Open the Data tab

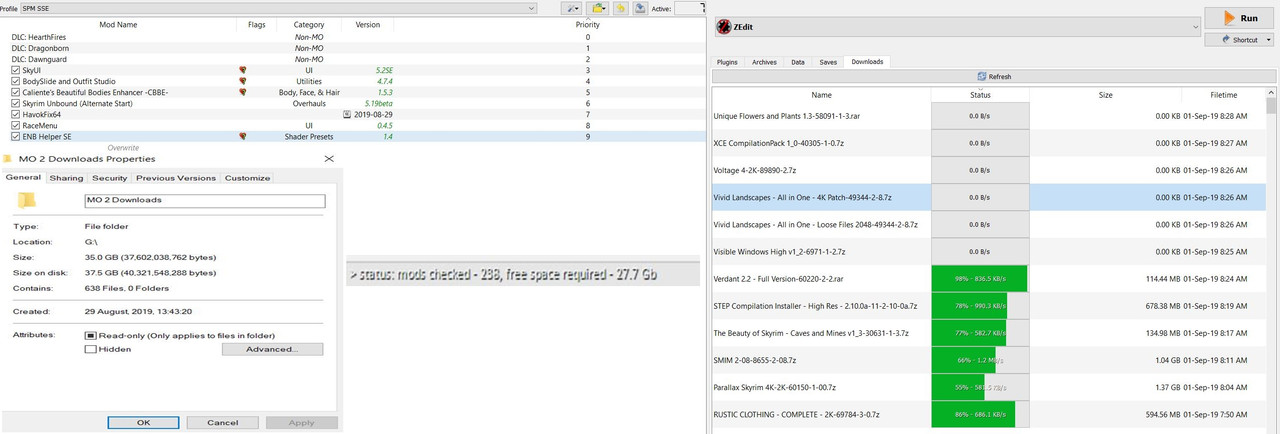pyautogui.click(x=797, y=62)
